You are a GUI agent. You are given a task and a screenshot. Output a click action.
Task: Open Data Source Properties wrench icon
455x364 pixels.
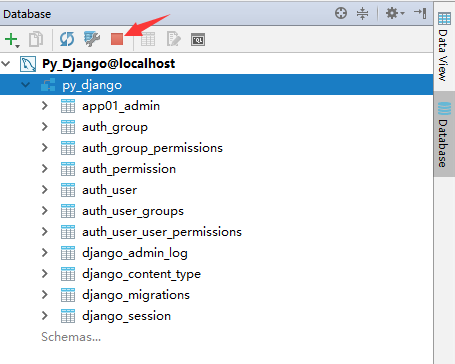tap(92, 39)
